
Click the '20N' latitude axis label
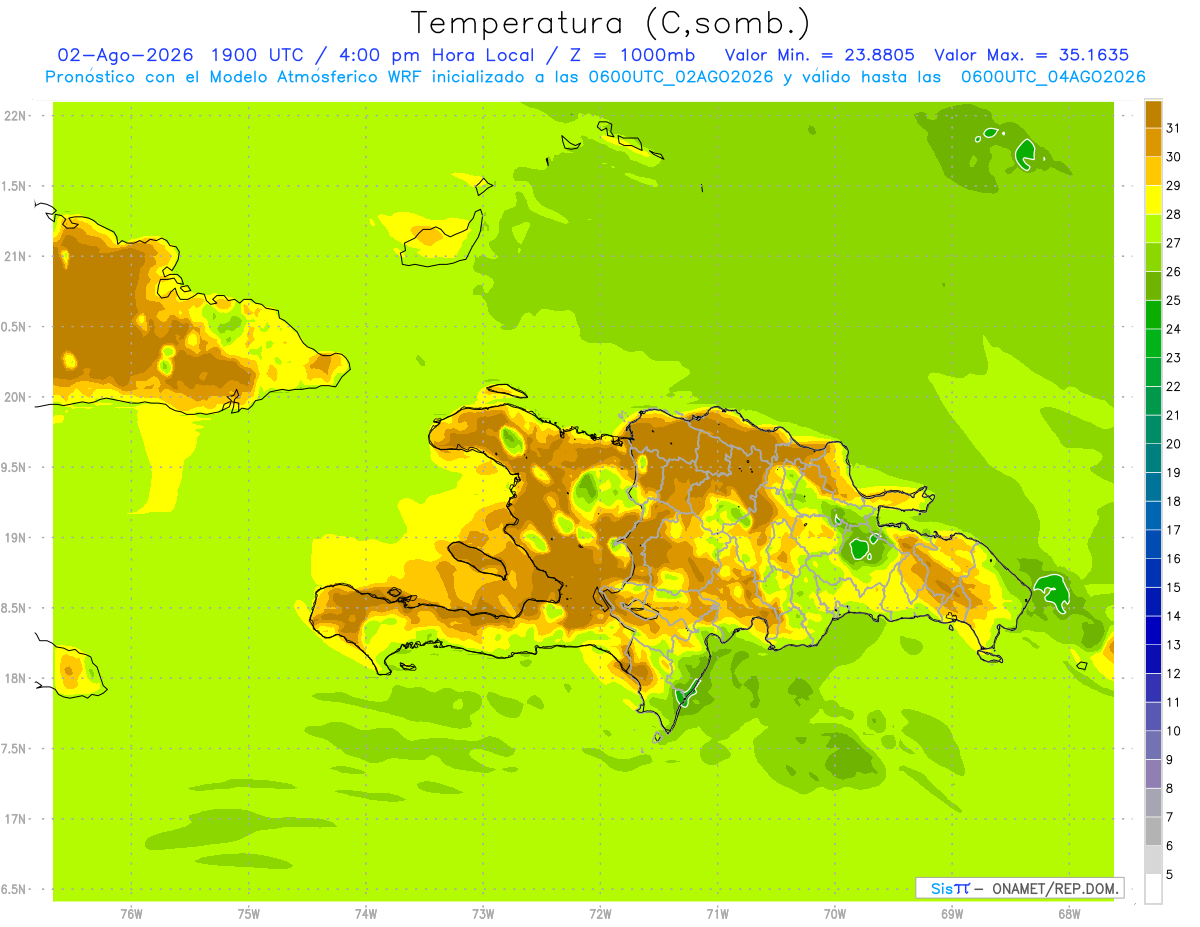(15, 397)
